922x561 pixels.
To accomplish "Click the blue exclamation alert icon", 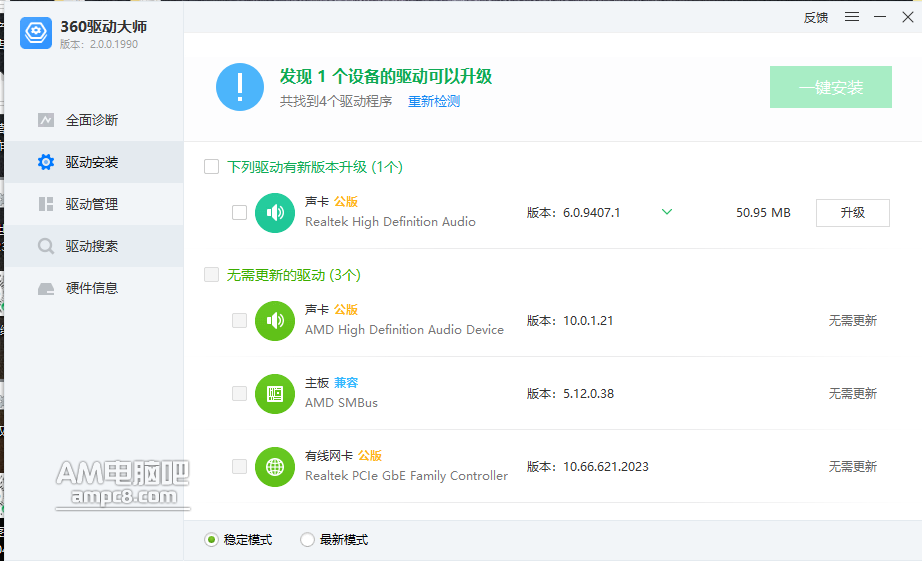I will (240, 87).
